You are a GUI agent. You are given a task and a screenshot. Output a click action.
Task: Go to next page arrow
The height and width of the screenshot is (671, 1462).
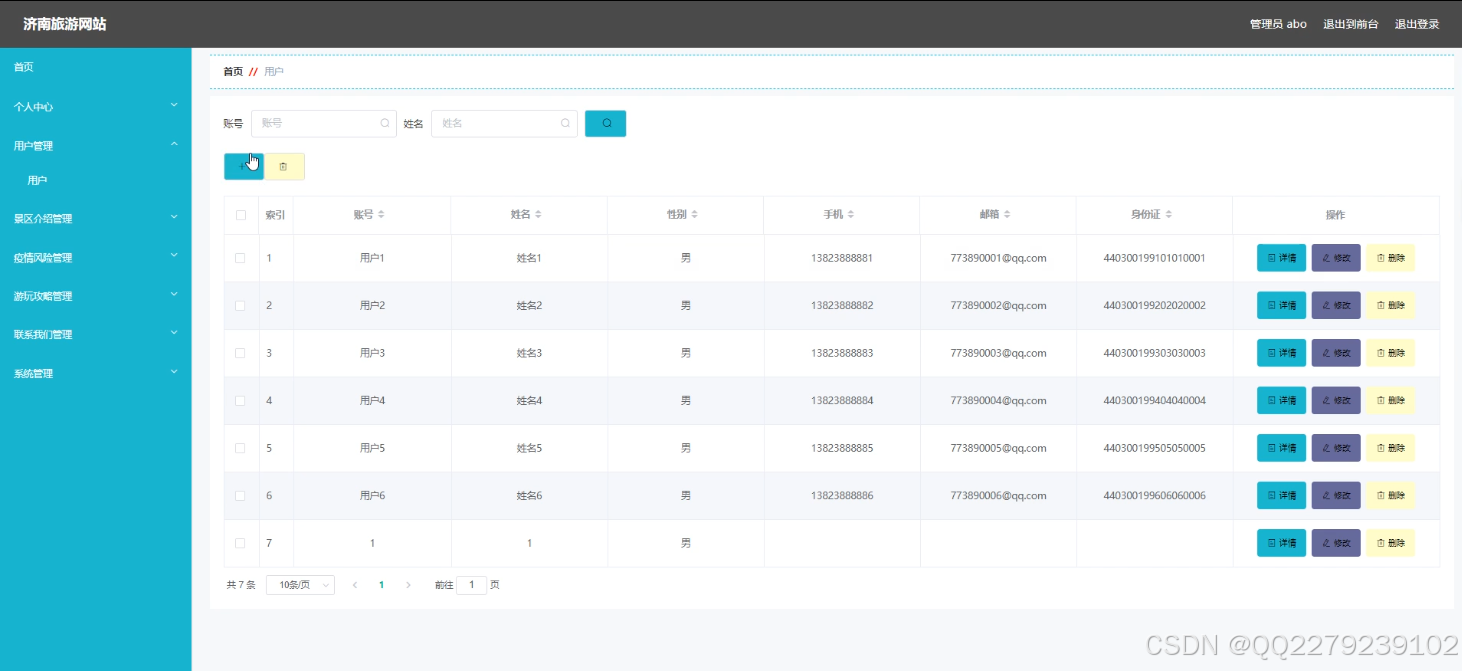pos(408,585)
